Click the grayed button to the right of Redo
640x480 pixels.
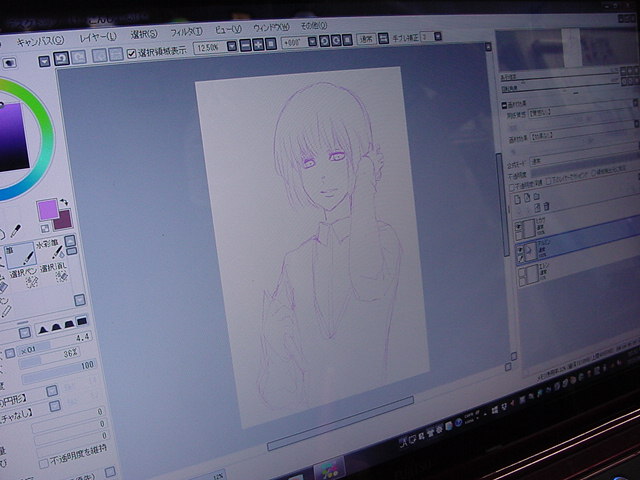click(100, 56)
